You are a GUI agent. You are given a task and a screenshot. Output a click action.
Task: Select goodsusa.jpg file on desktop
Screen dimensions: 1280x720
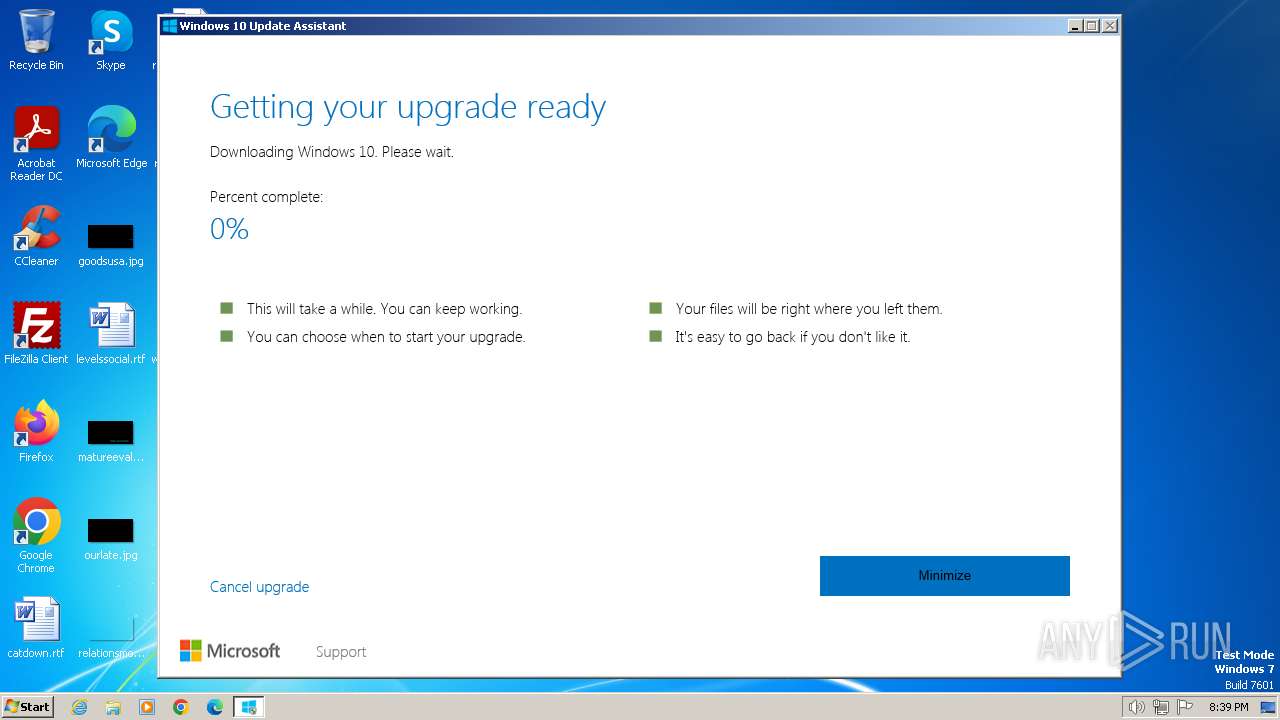click(x=110, y=245)
